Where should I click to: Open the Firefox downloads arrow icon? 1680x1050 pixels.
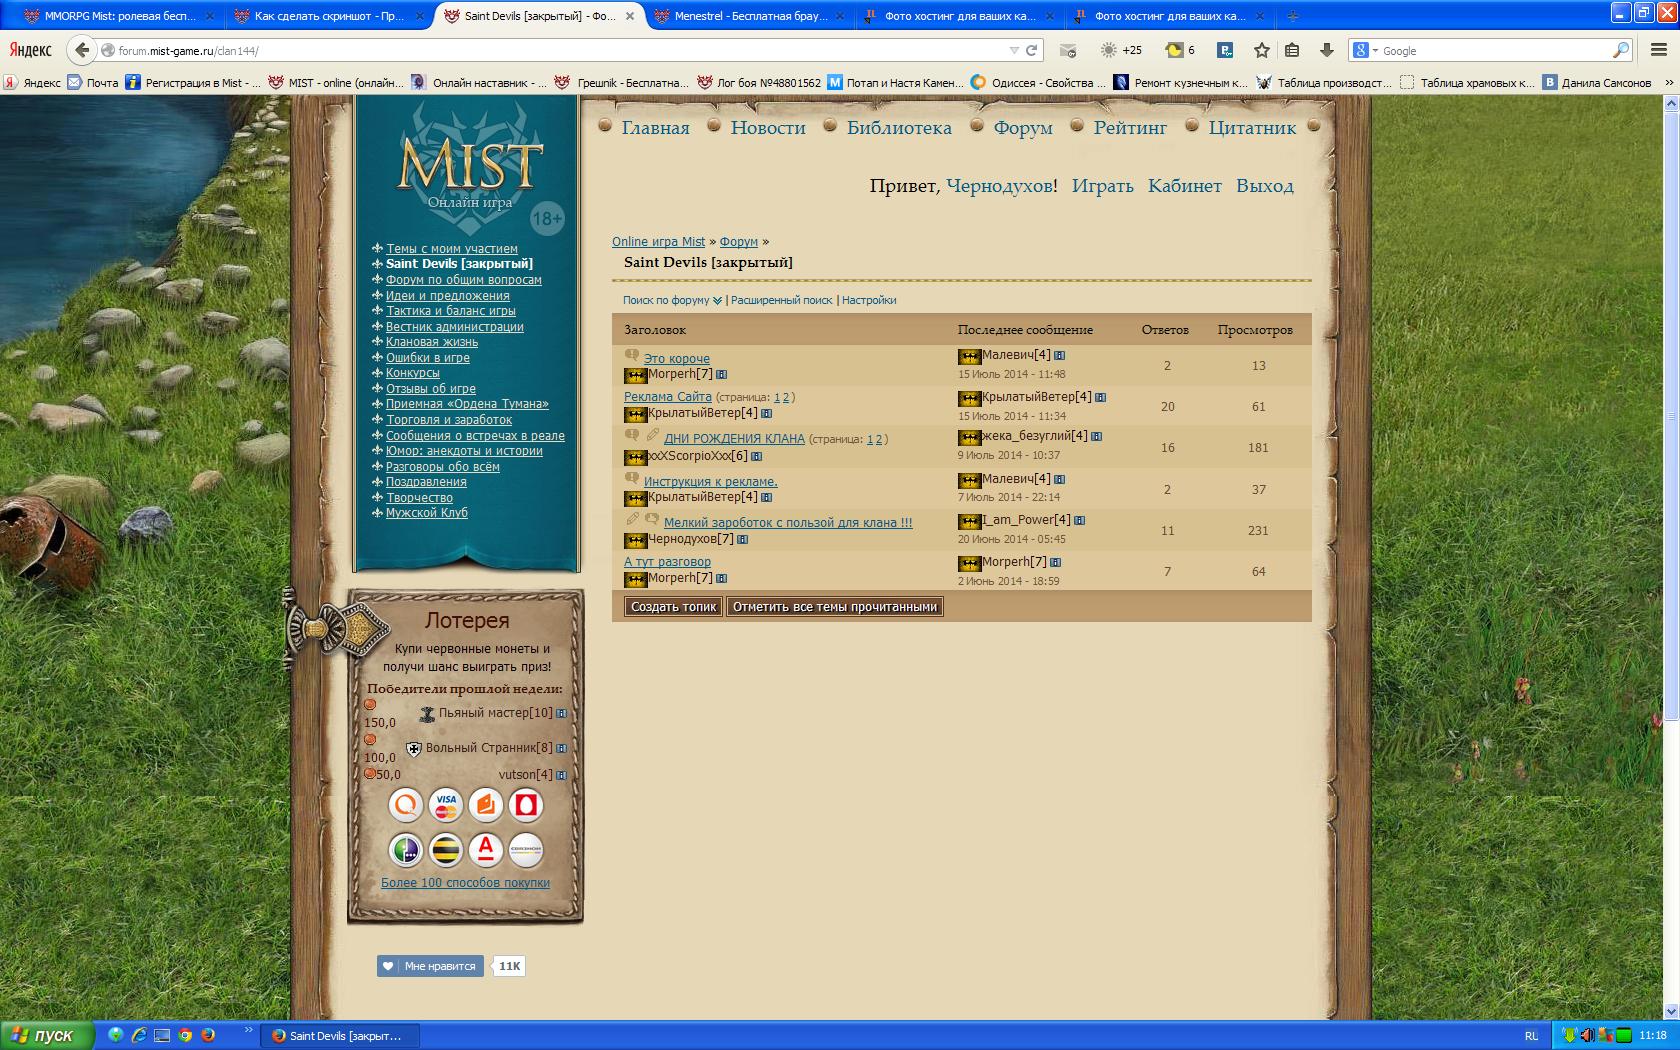click(x=1327, y=50)
